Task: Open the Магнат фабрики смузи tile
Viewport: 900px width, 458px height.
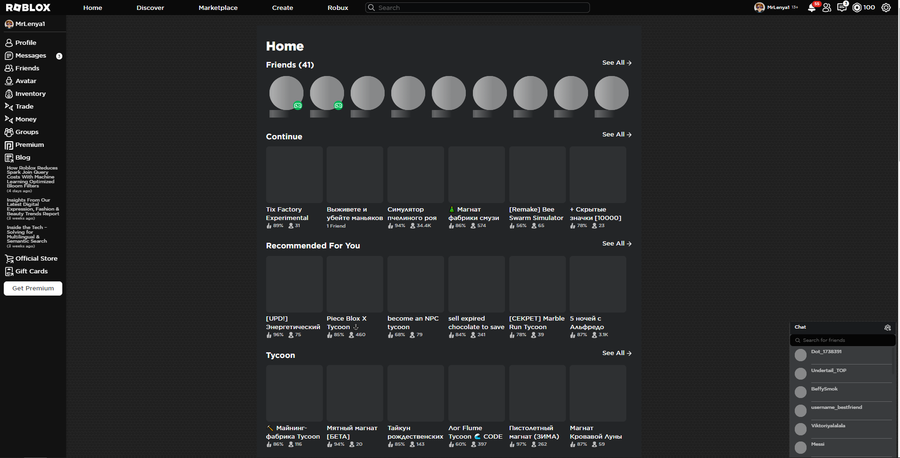Action: pos(476,188)
